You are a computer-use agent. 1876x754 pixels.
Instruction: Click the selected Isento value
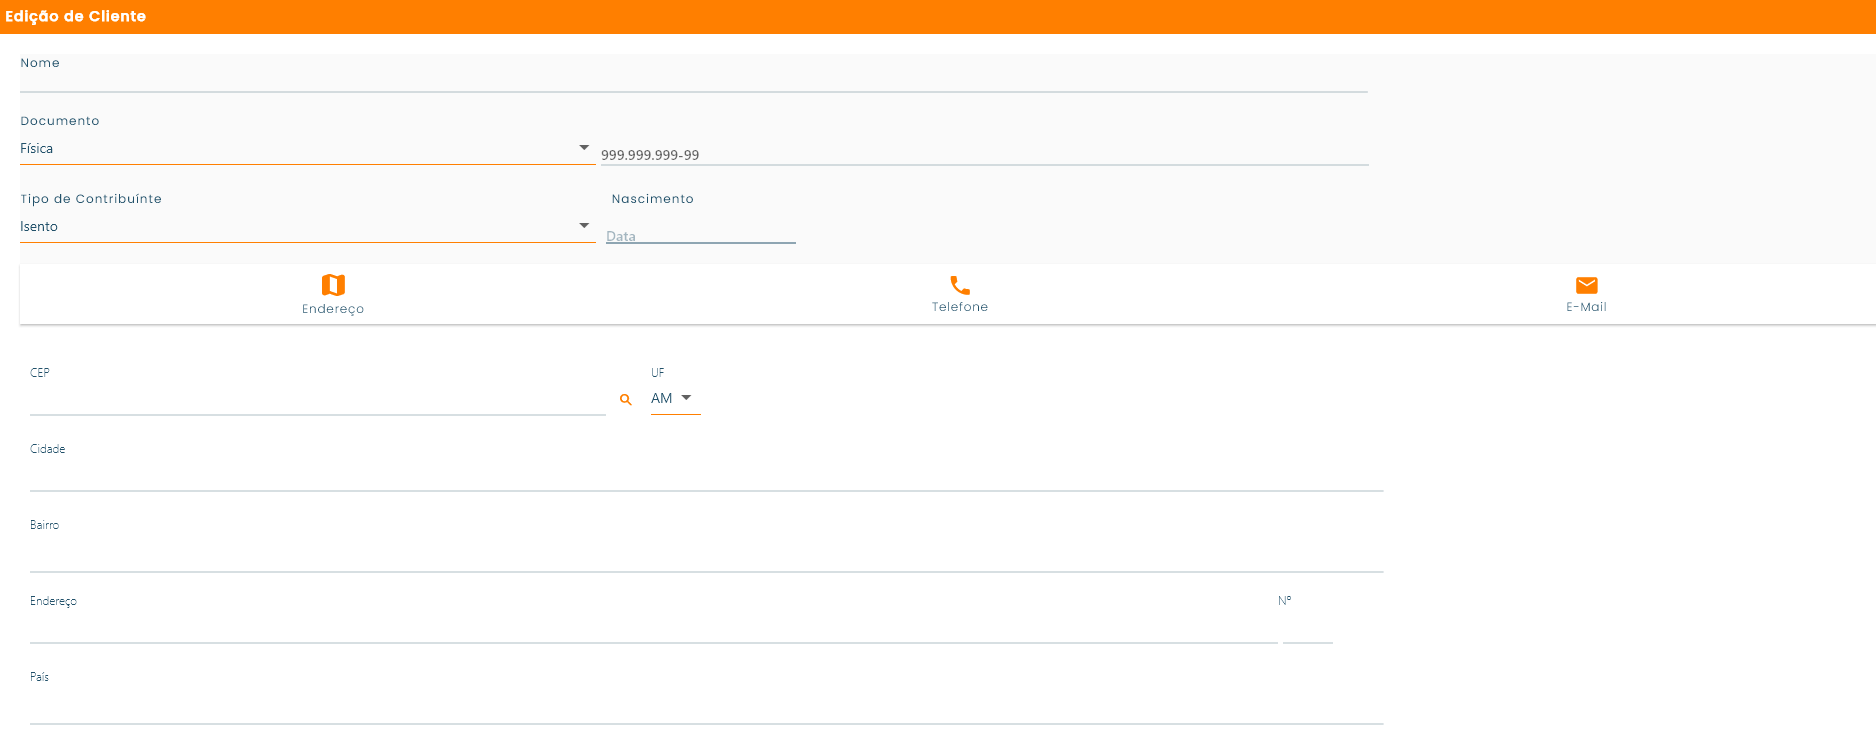[39, 227]
